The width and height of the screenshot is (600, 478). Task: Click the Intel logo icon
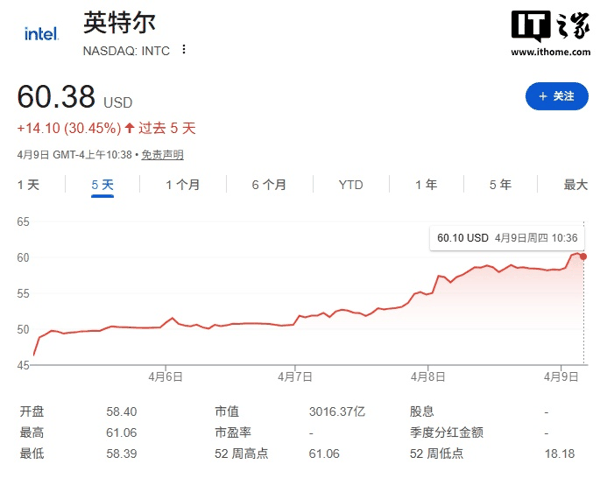click(40, 34)
